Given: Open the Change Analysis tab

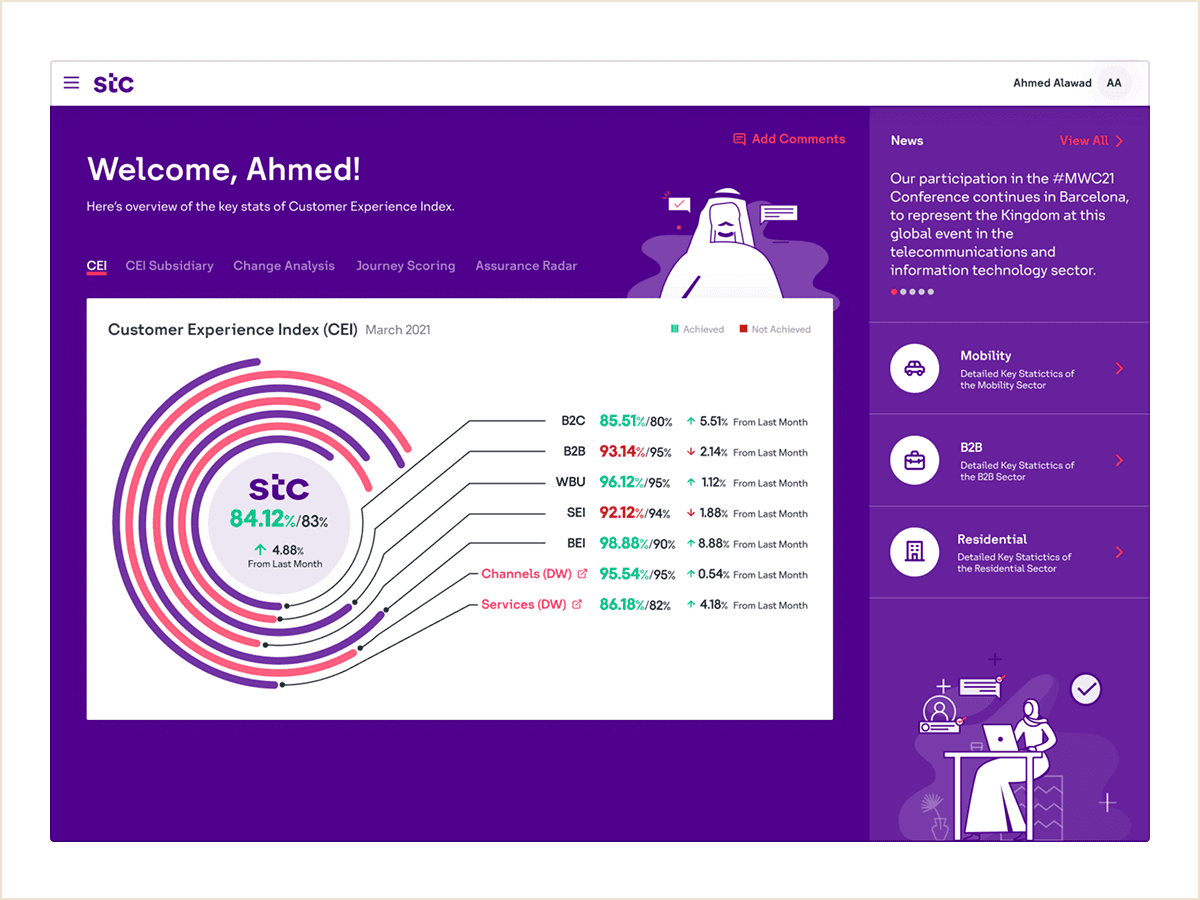Looking at the screenshot, I should 284,266.
